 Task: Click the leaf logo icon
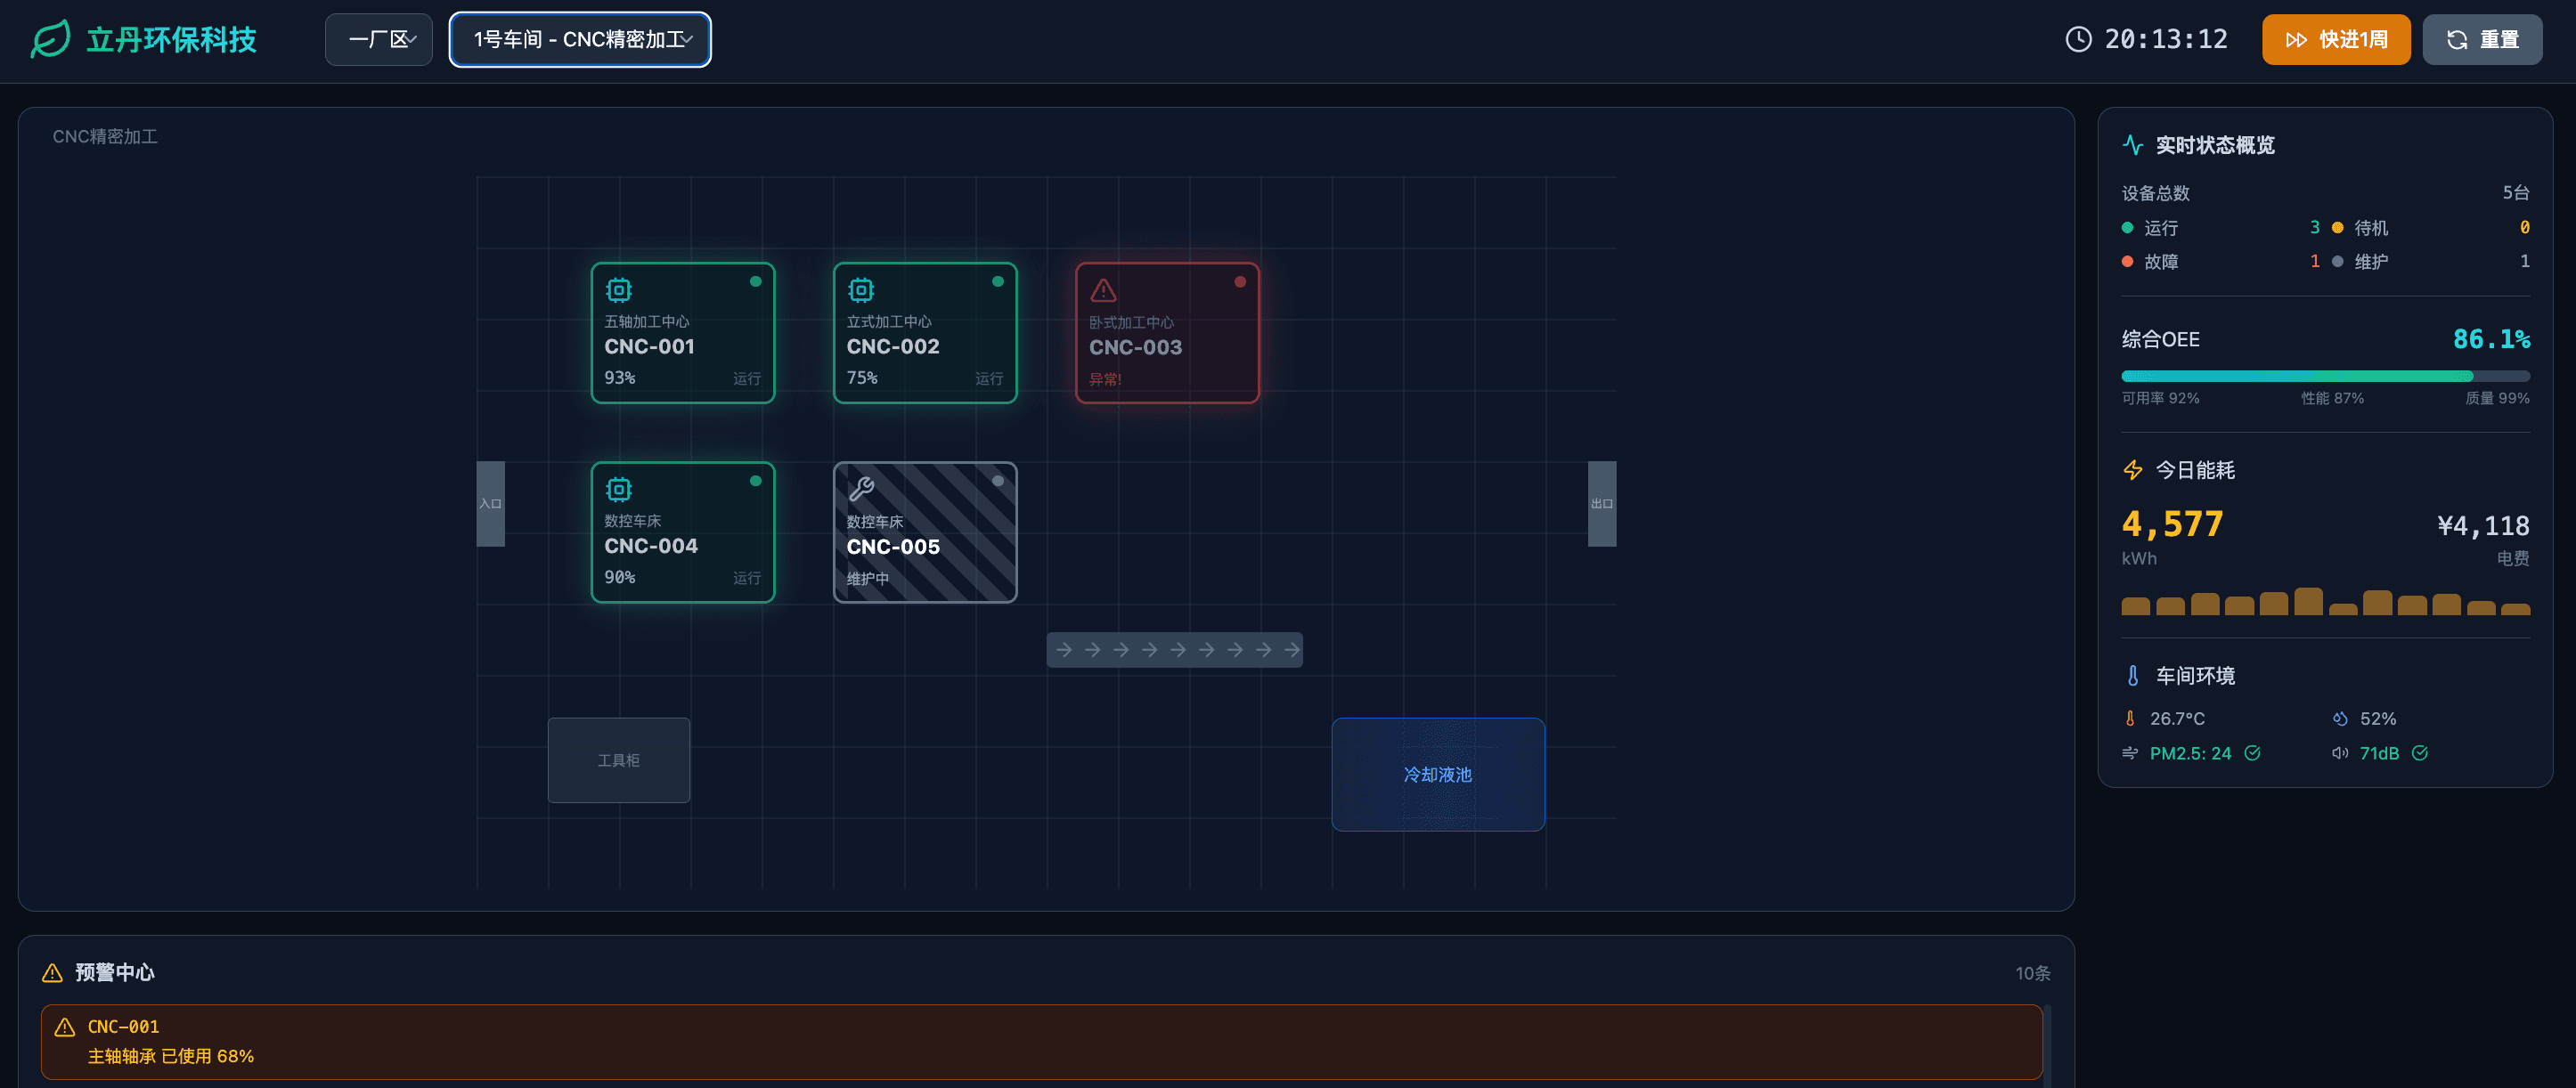tap(50, 40)
